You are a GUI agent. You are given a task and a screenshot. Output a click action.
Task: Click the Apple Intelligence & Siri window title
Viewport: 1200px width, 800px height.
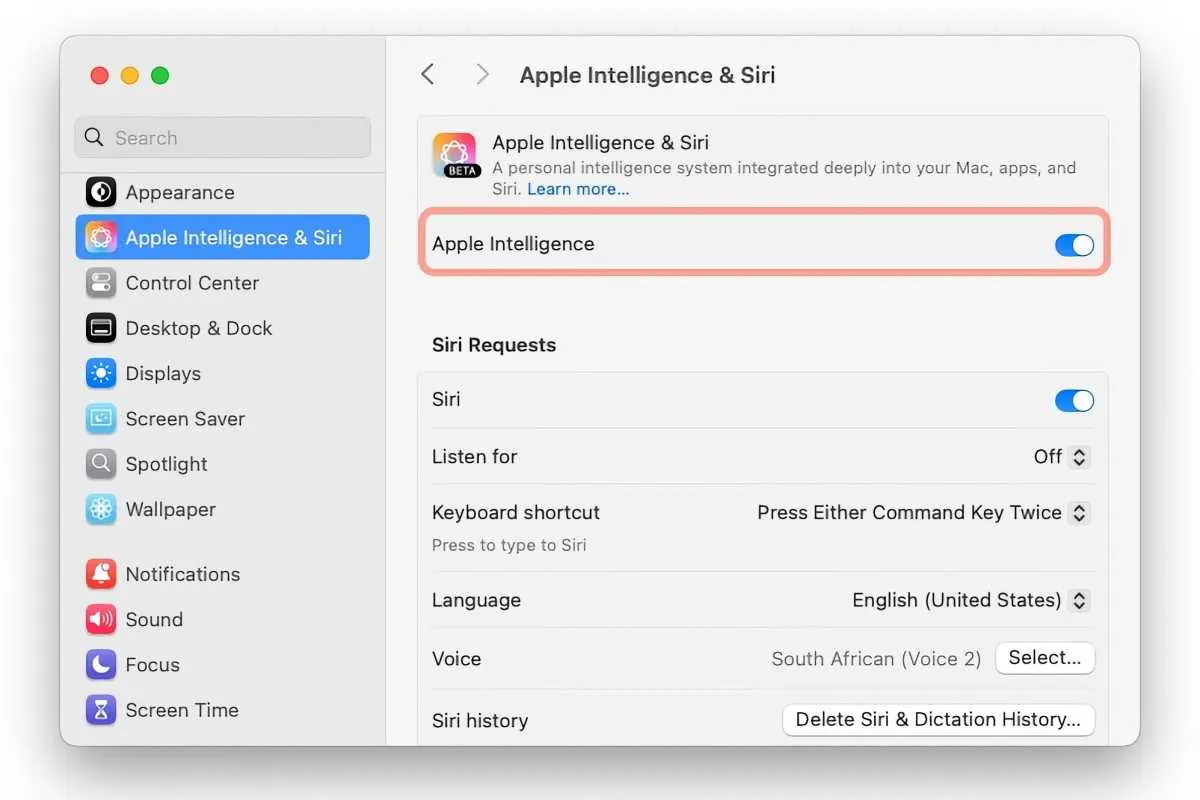pos(648,75)
